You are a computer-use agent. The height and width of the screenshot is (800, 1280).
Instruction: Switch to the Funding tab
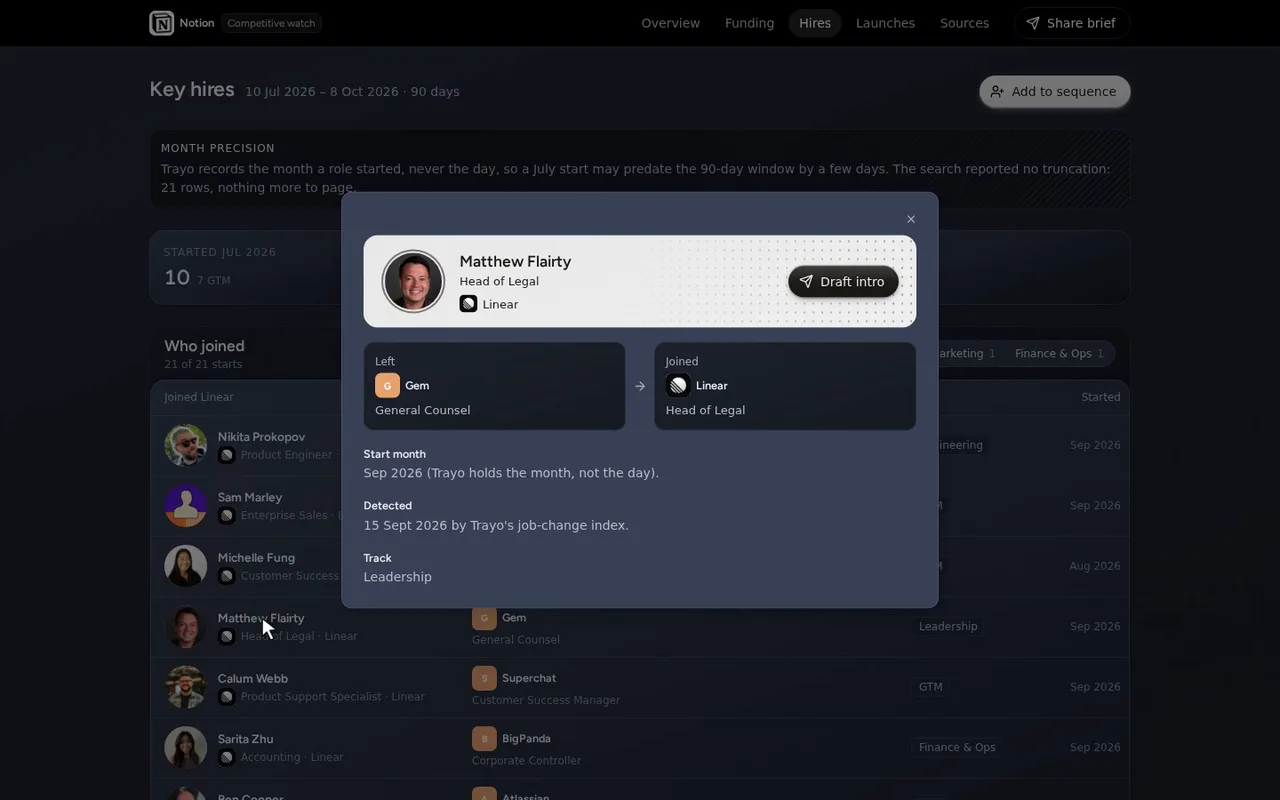(749, 23)
